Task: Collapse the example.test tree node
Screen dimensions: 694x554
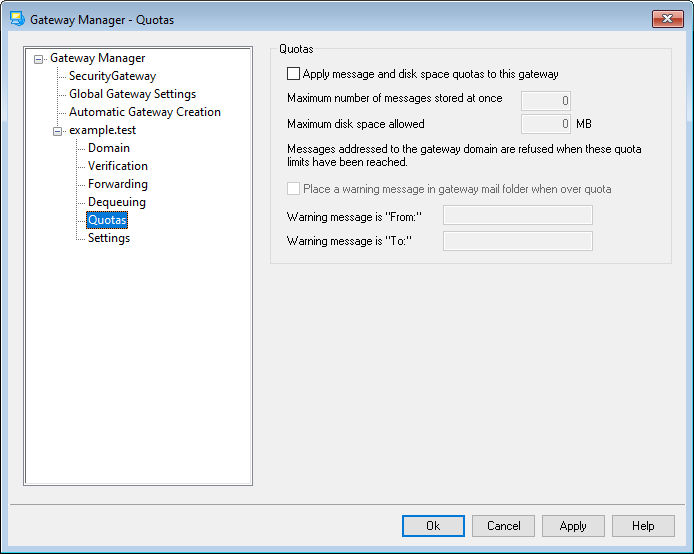Action: [58, 131]
